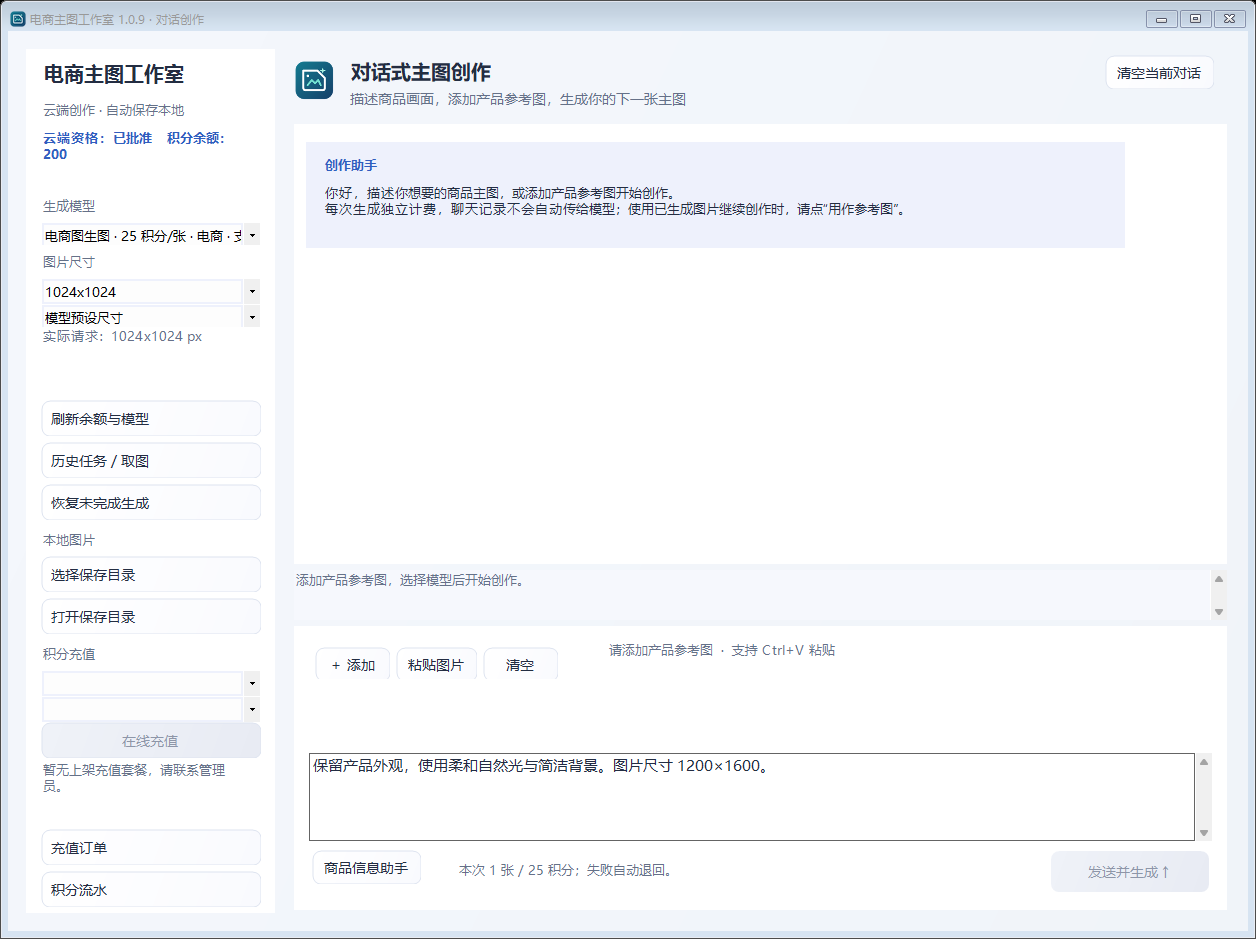Click 恢复未完成生成 button

[151, 503]
